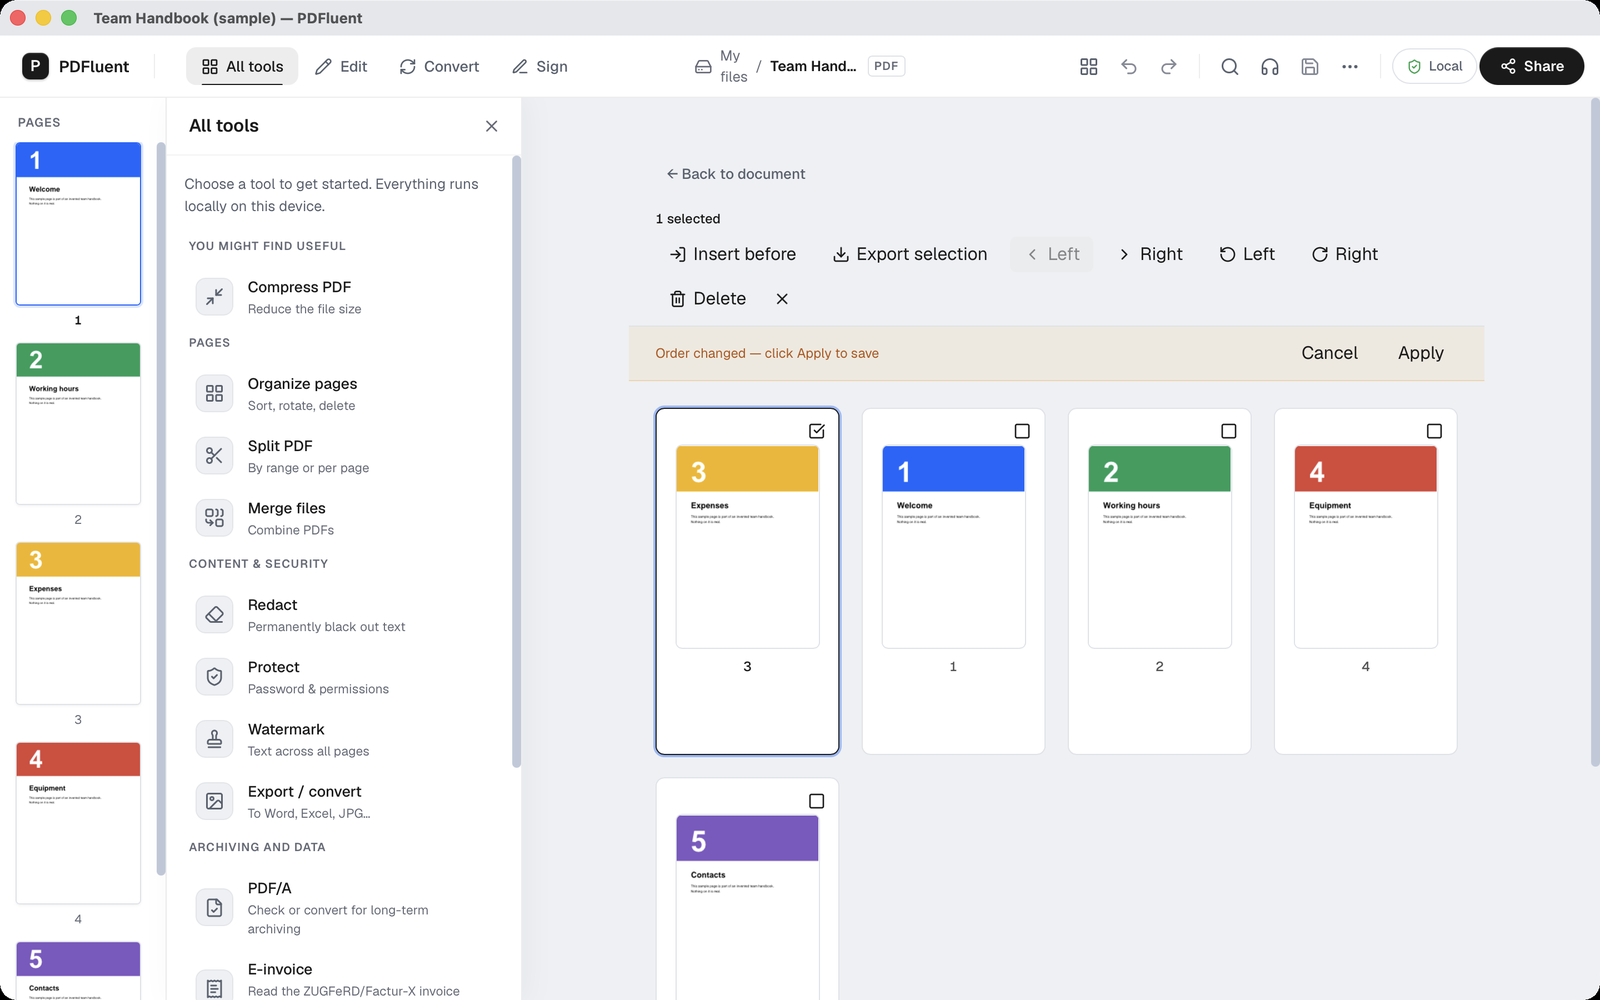Viewport: 1600px width, 1000px height.
Task: Select sidebar thumbnail of page 3 Expenses
Action: click(x=78, y=624)
